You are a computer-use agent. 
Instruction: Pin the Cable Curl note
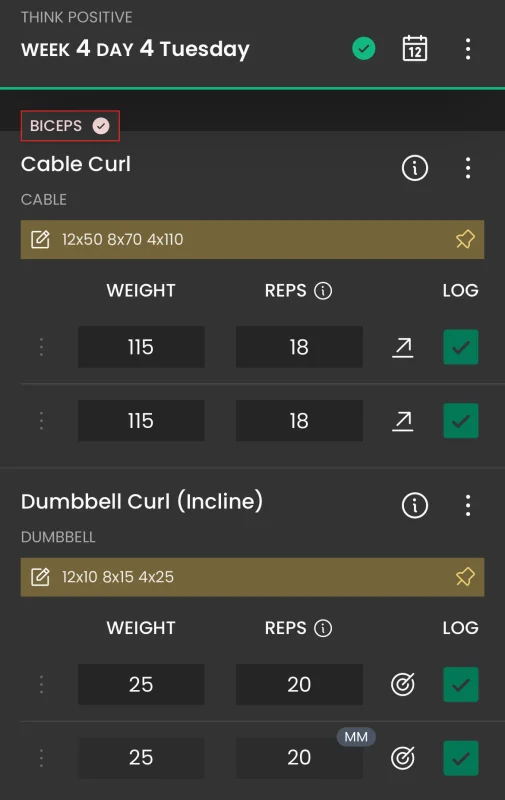point(465,239)
